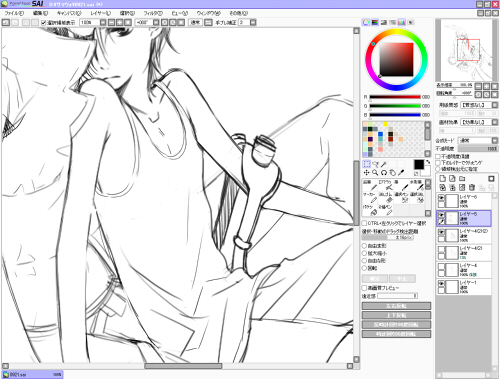The image size is (500, 379).
Task: Delete layer with trash can icon
Action: (471, 187)
